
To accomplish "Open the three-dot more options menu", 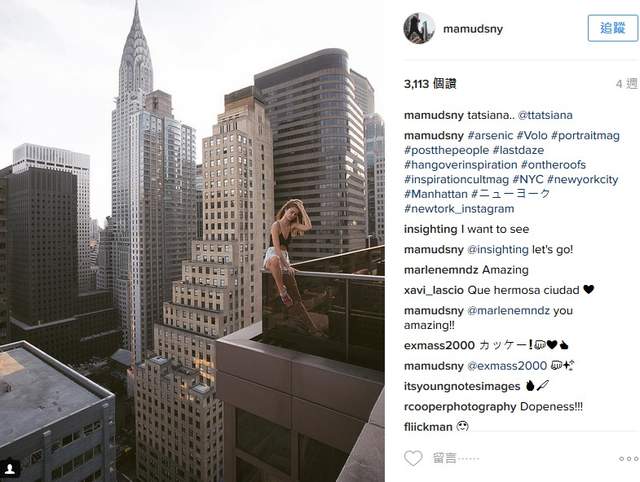I will (x=629, y=459).
